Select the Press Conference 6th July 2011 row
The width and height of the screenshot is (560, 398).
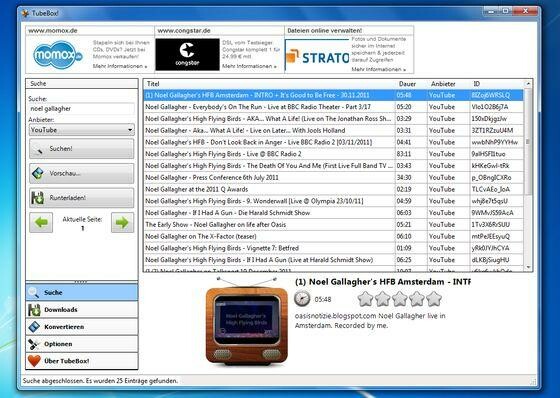[x=333, y=178]
